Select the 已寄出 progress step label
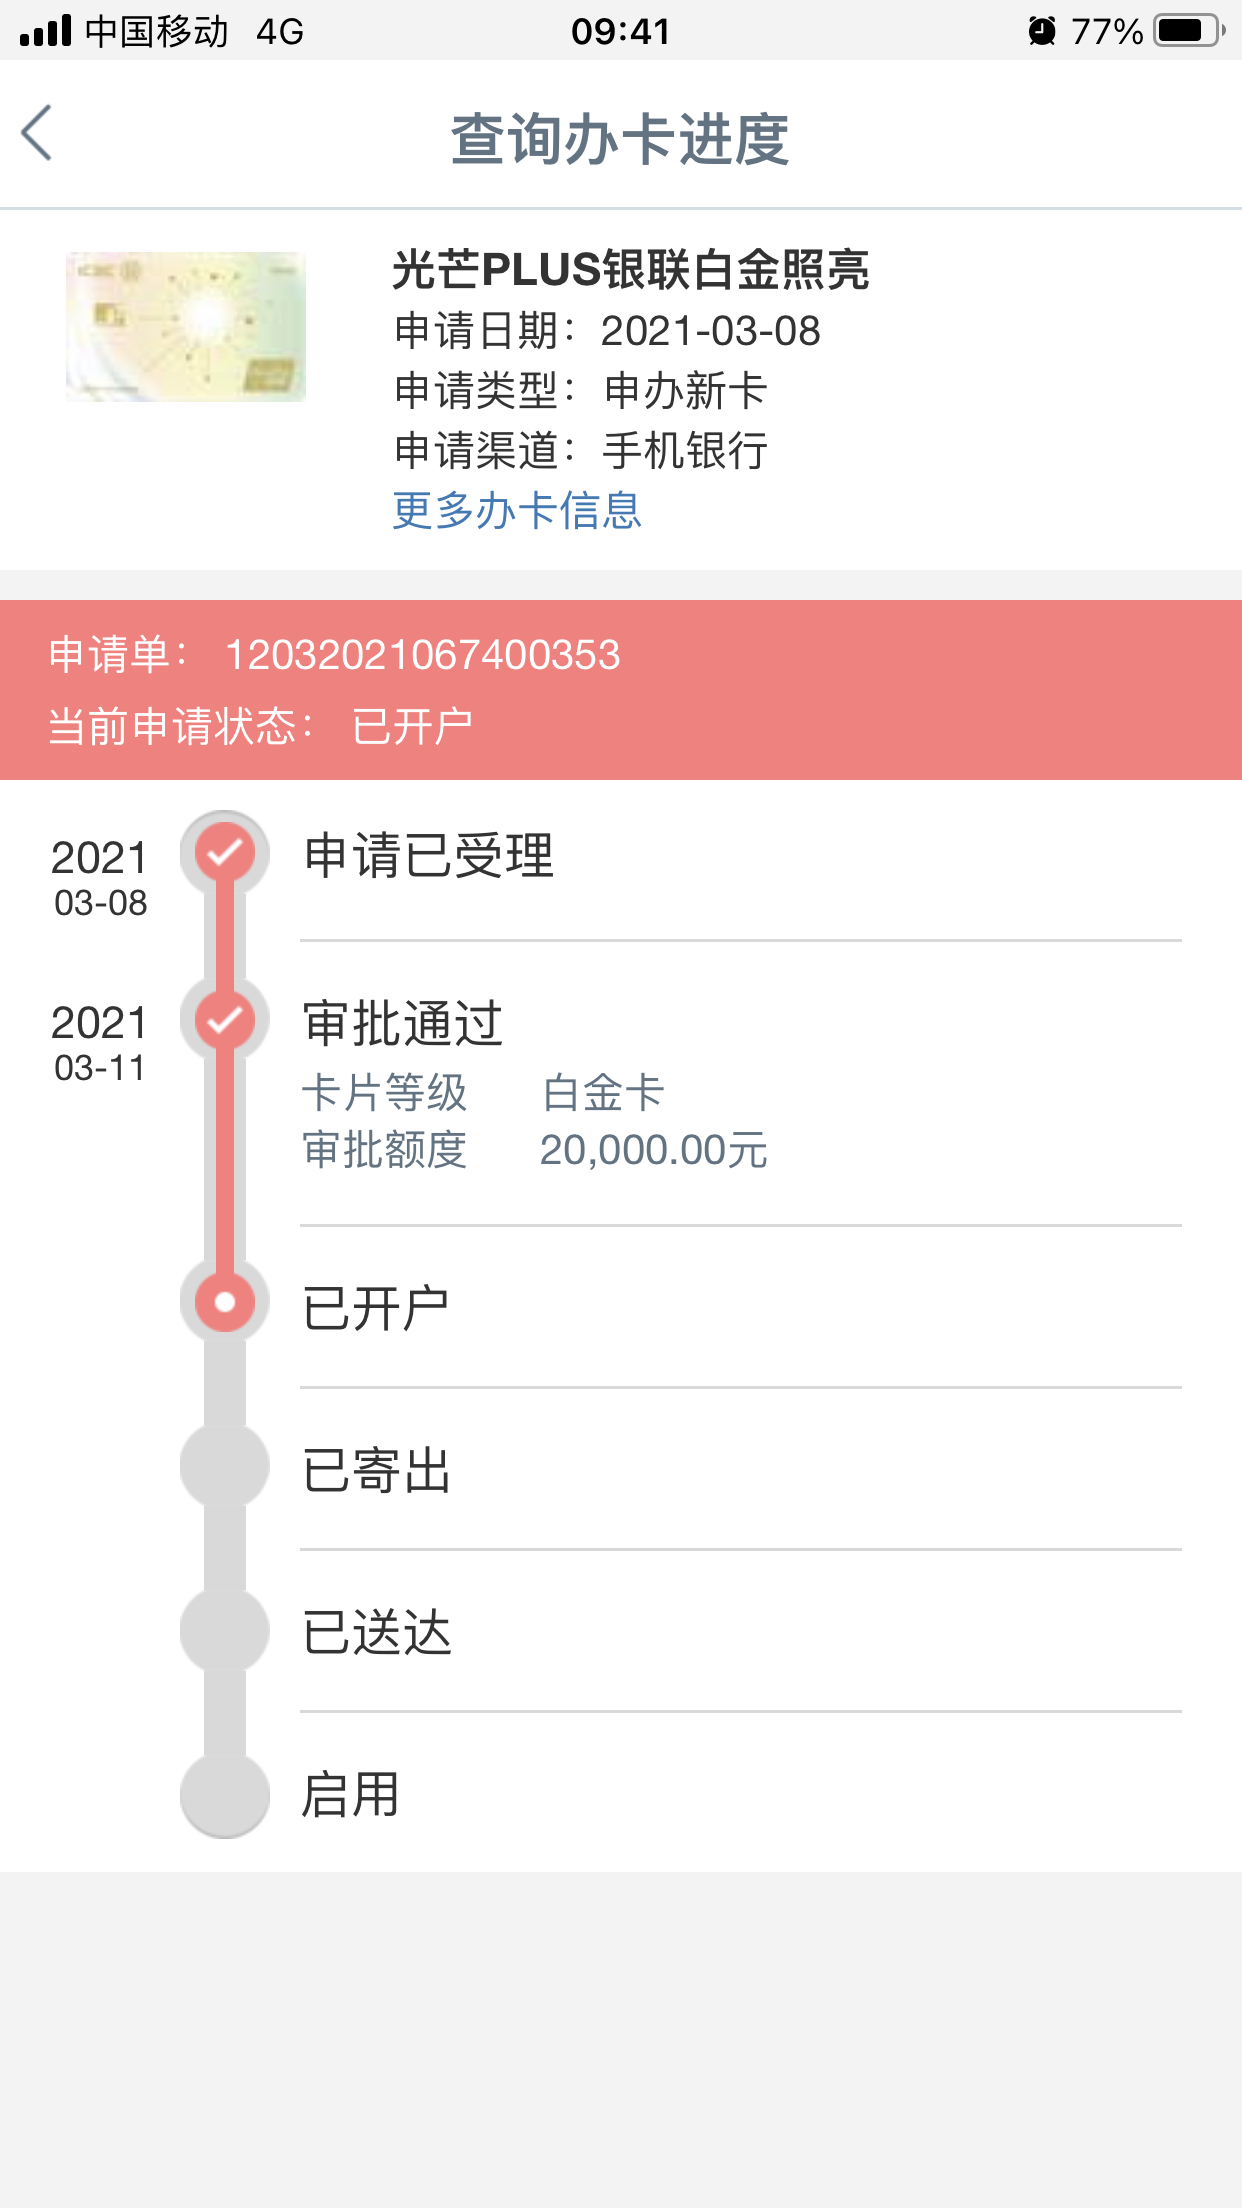The image size is (1242, 2208). coord(377,1470)
